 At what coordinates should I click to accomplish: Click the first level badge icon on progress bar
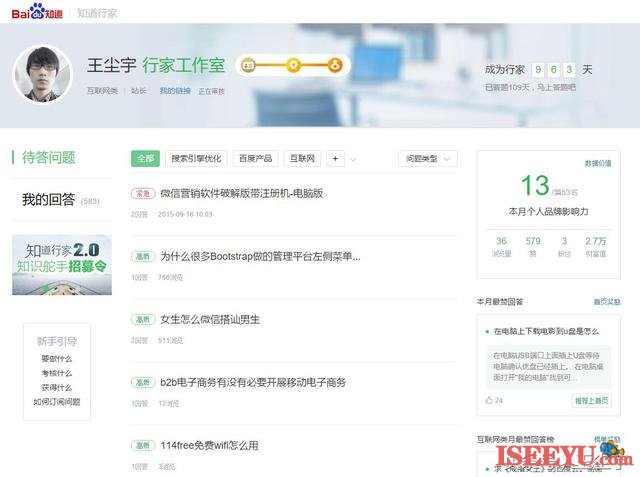tap(248, 65)
